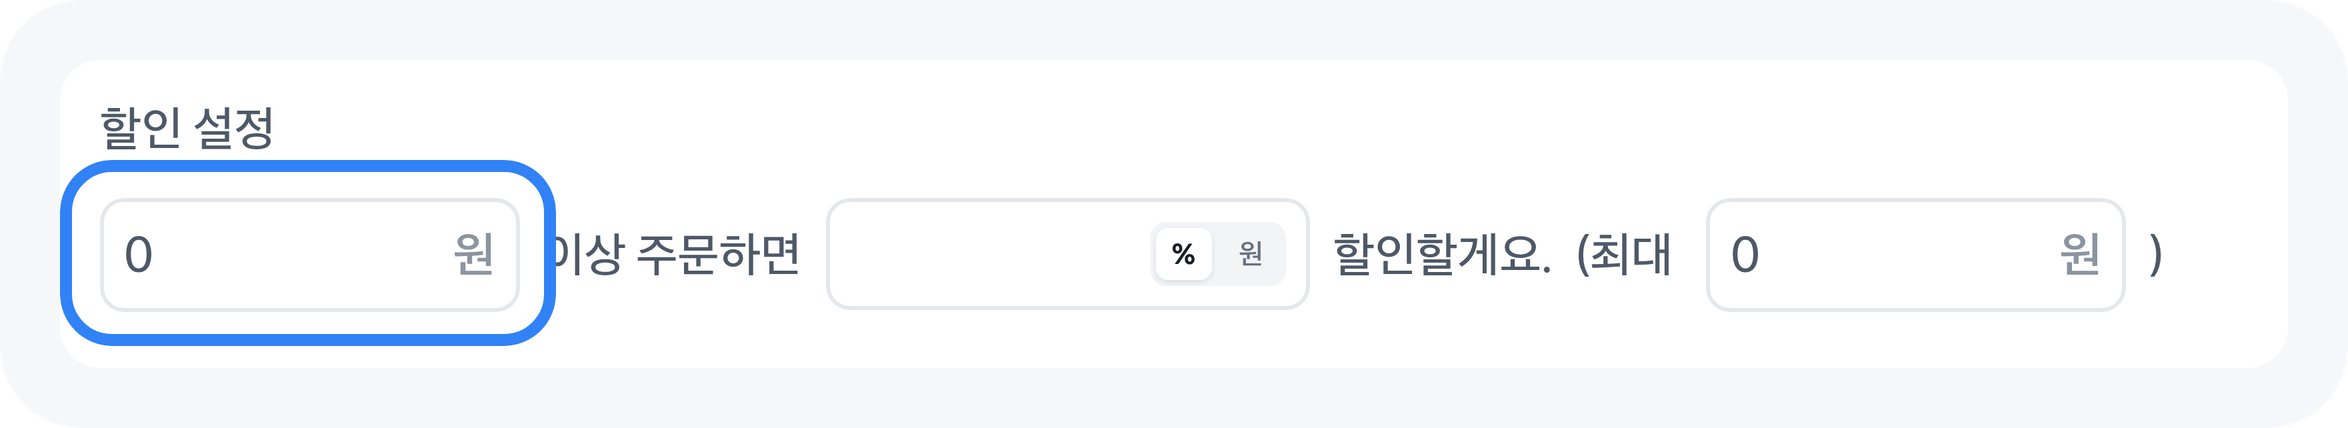Click the 0 placeholder in minimum order field
The height and width of the screenshot is (428, 2348).
[138, 255]
